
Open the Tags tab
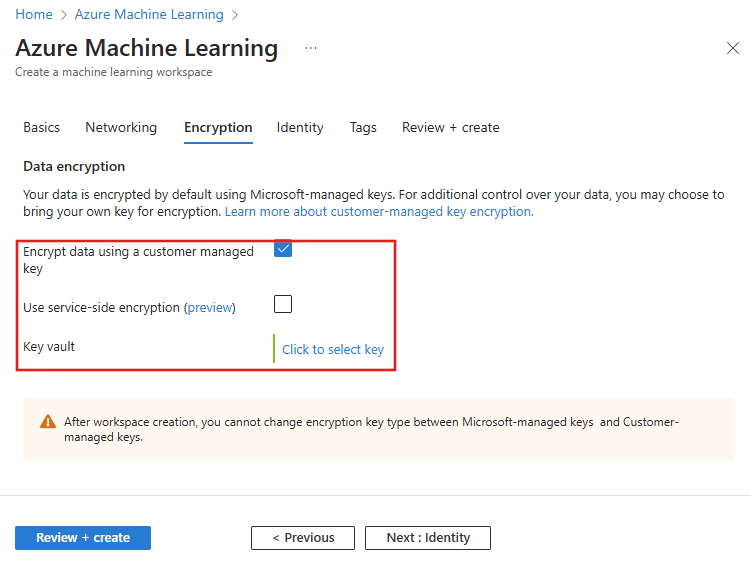point(363,128)
